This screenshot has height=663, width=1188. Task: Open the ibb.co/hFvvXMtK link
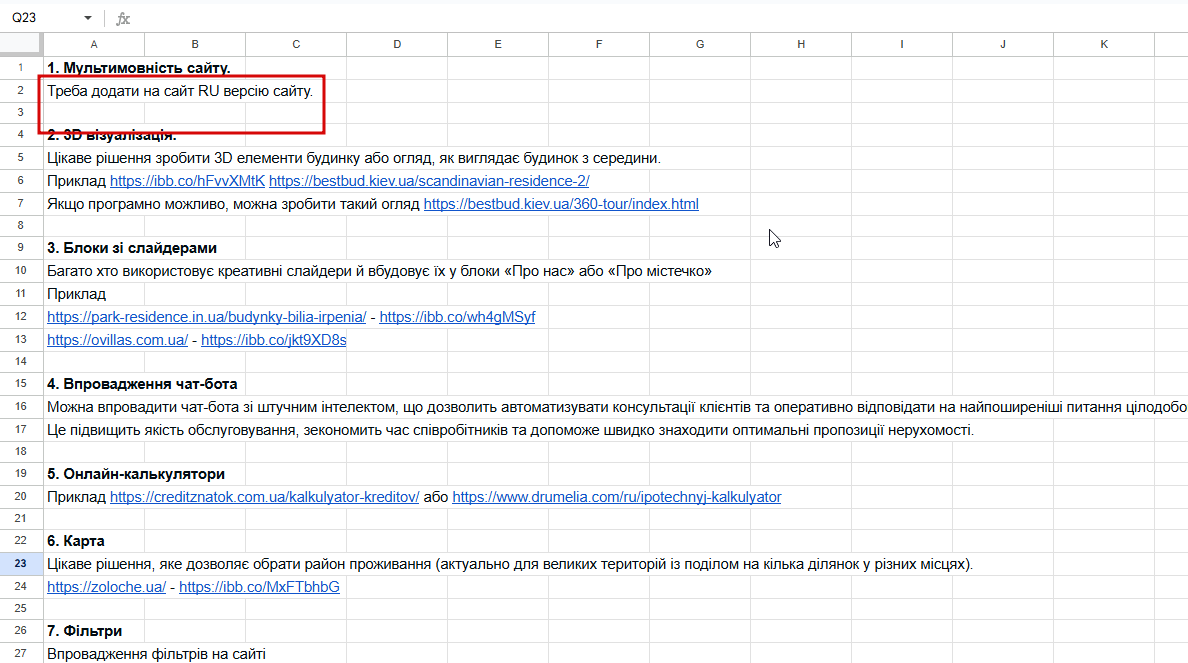coord(187,181)
